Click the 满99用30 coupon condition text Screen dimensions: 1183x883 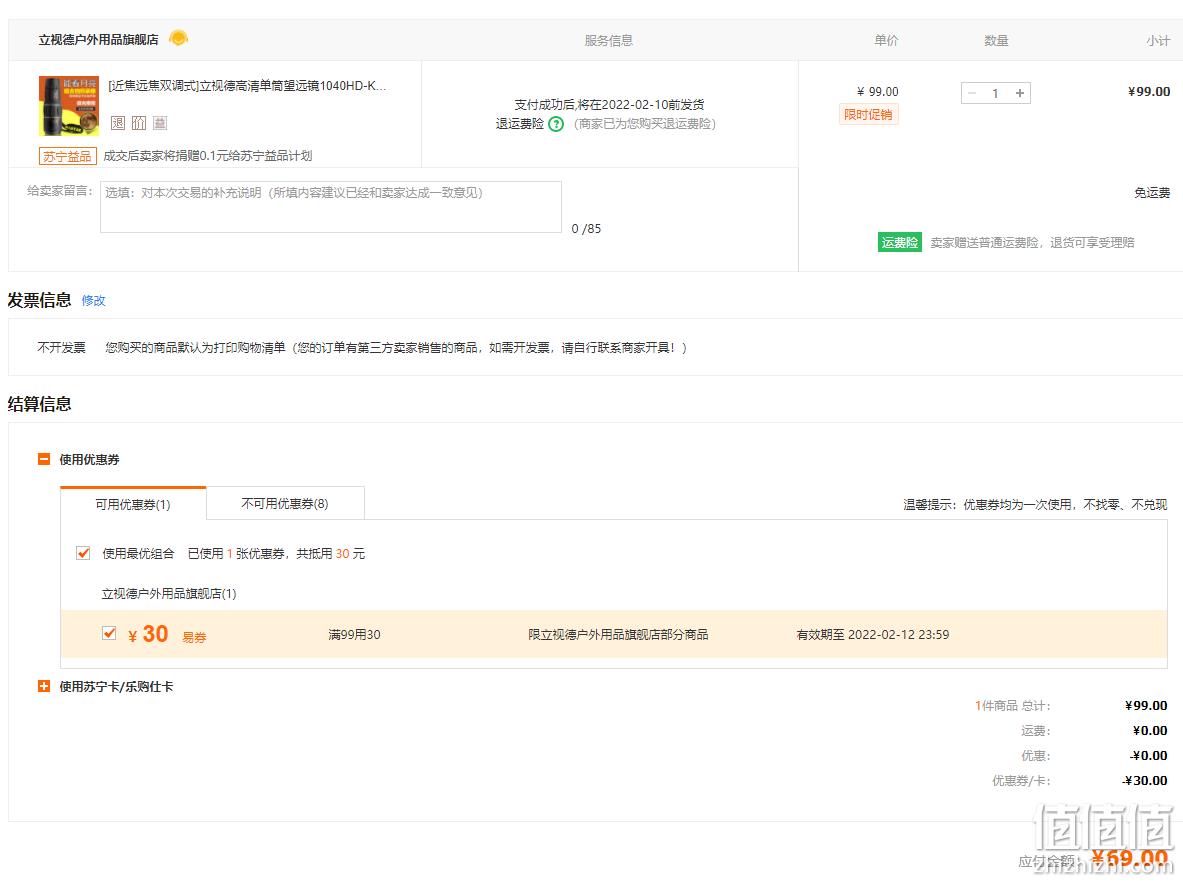coord(355,635)
